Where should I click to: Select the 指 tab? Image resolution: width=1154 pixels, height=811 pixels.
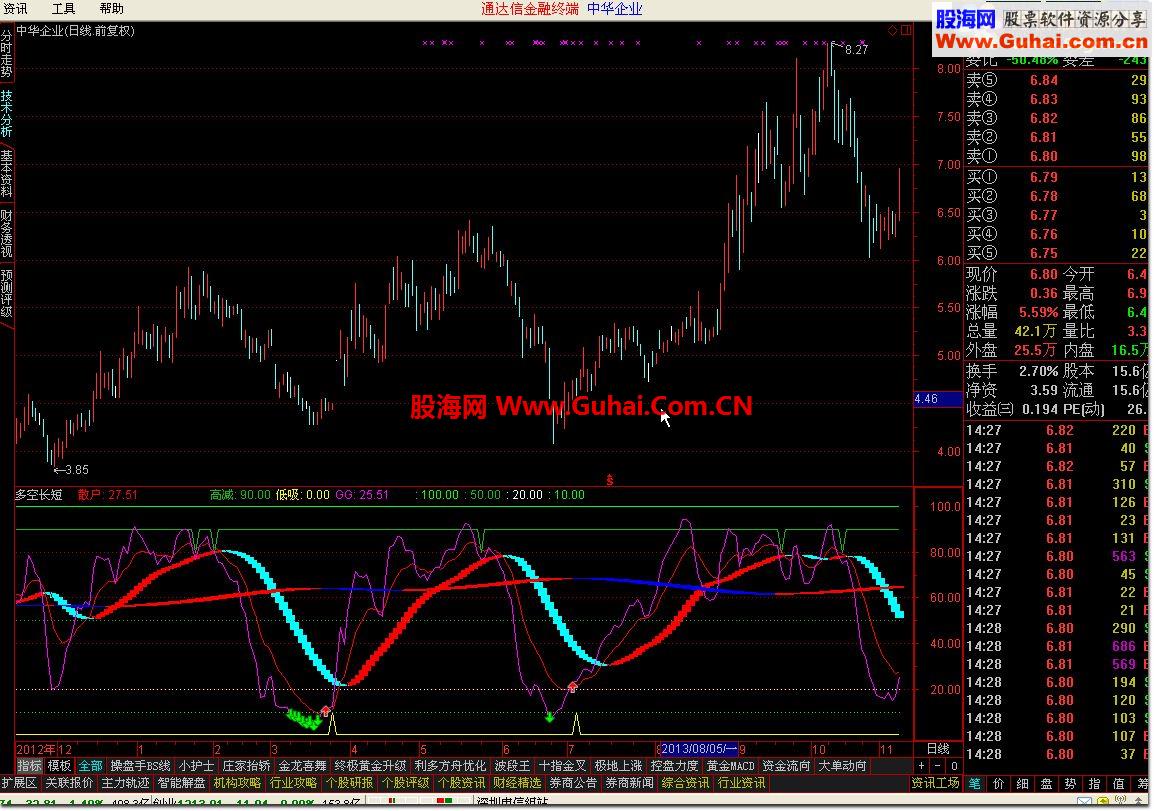[1094, 784]
